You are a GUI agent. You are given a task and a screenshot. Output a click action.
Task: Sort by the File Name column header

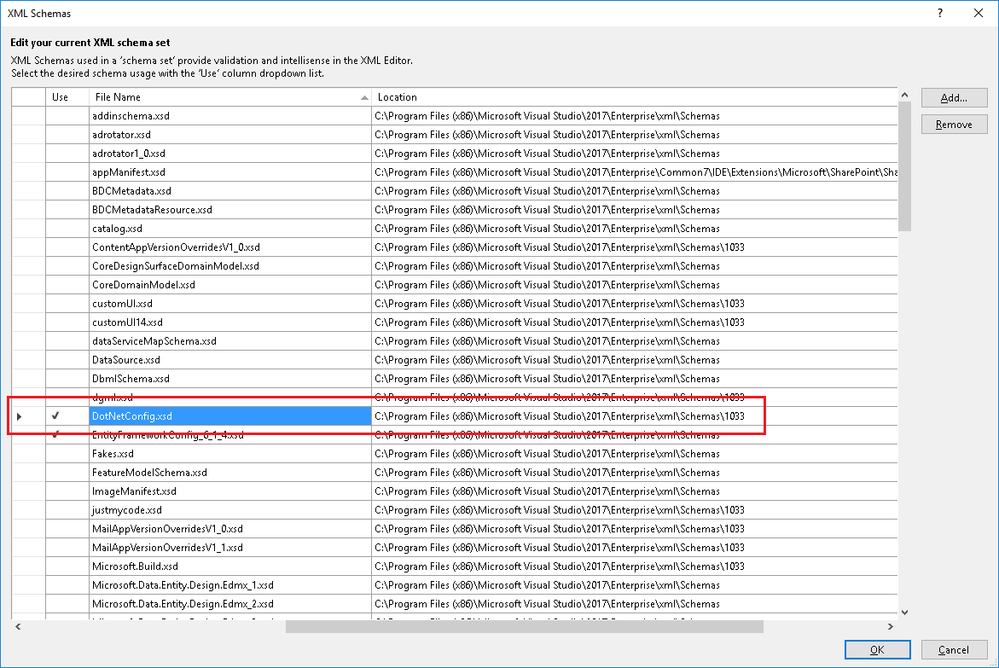[x=230, y=97]
